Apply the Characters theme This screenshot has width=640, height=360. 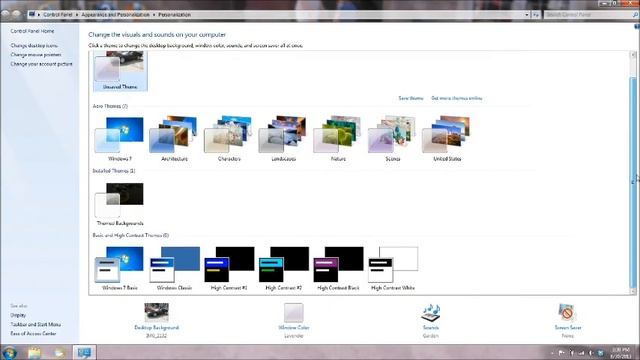[229, 139]
